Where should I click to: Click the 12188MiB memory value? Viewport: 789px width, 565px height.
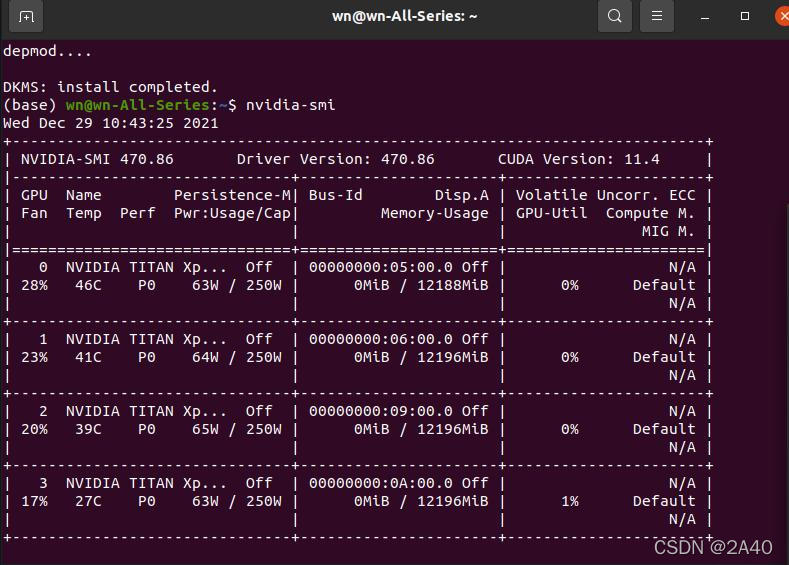tap(452, 285)
